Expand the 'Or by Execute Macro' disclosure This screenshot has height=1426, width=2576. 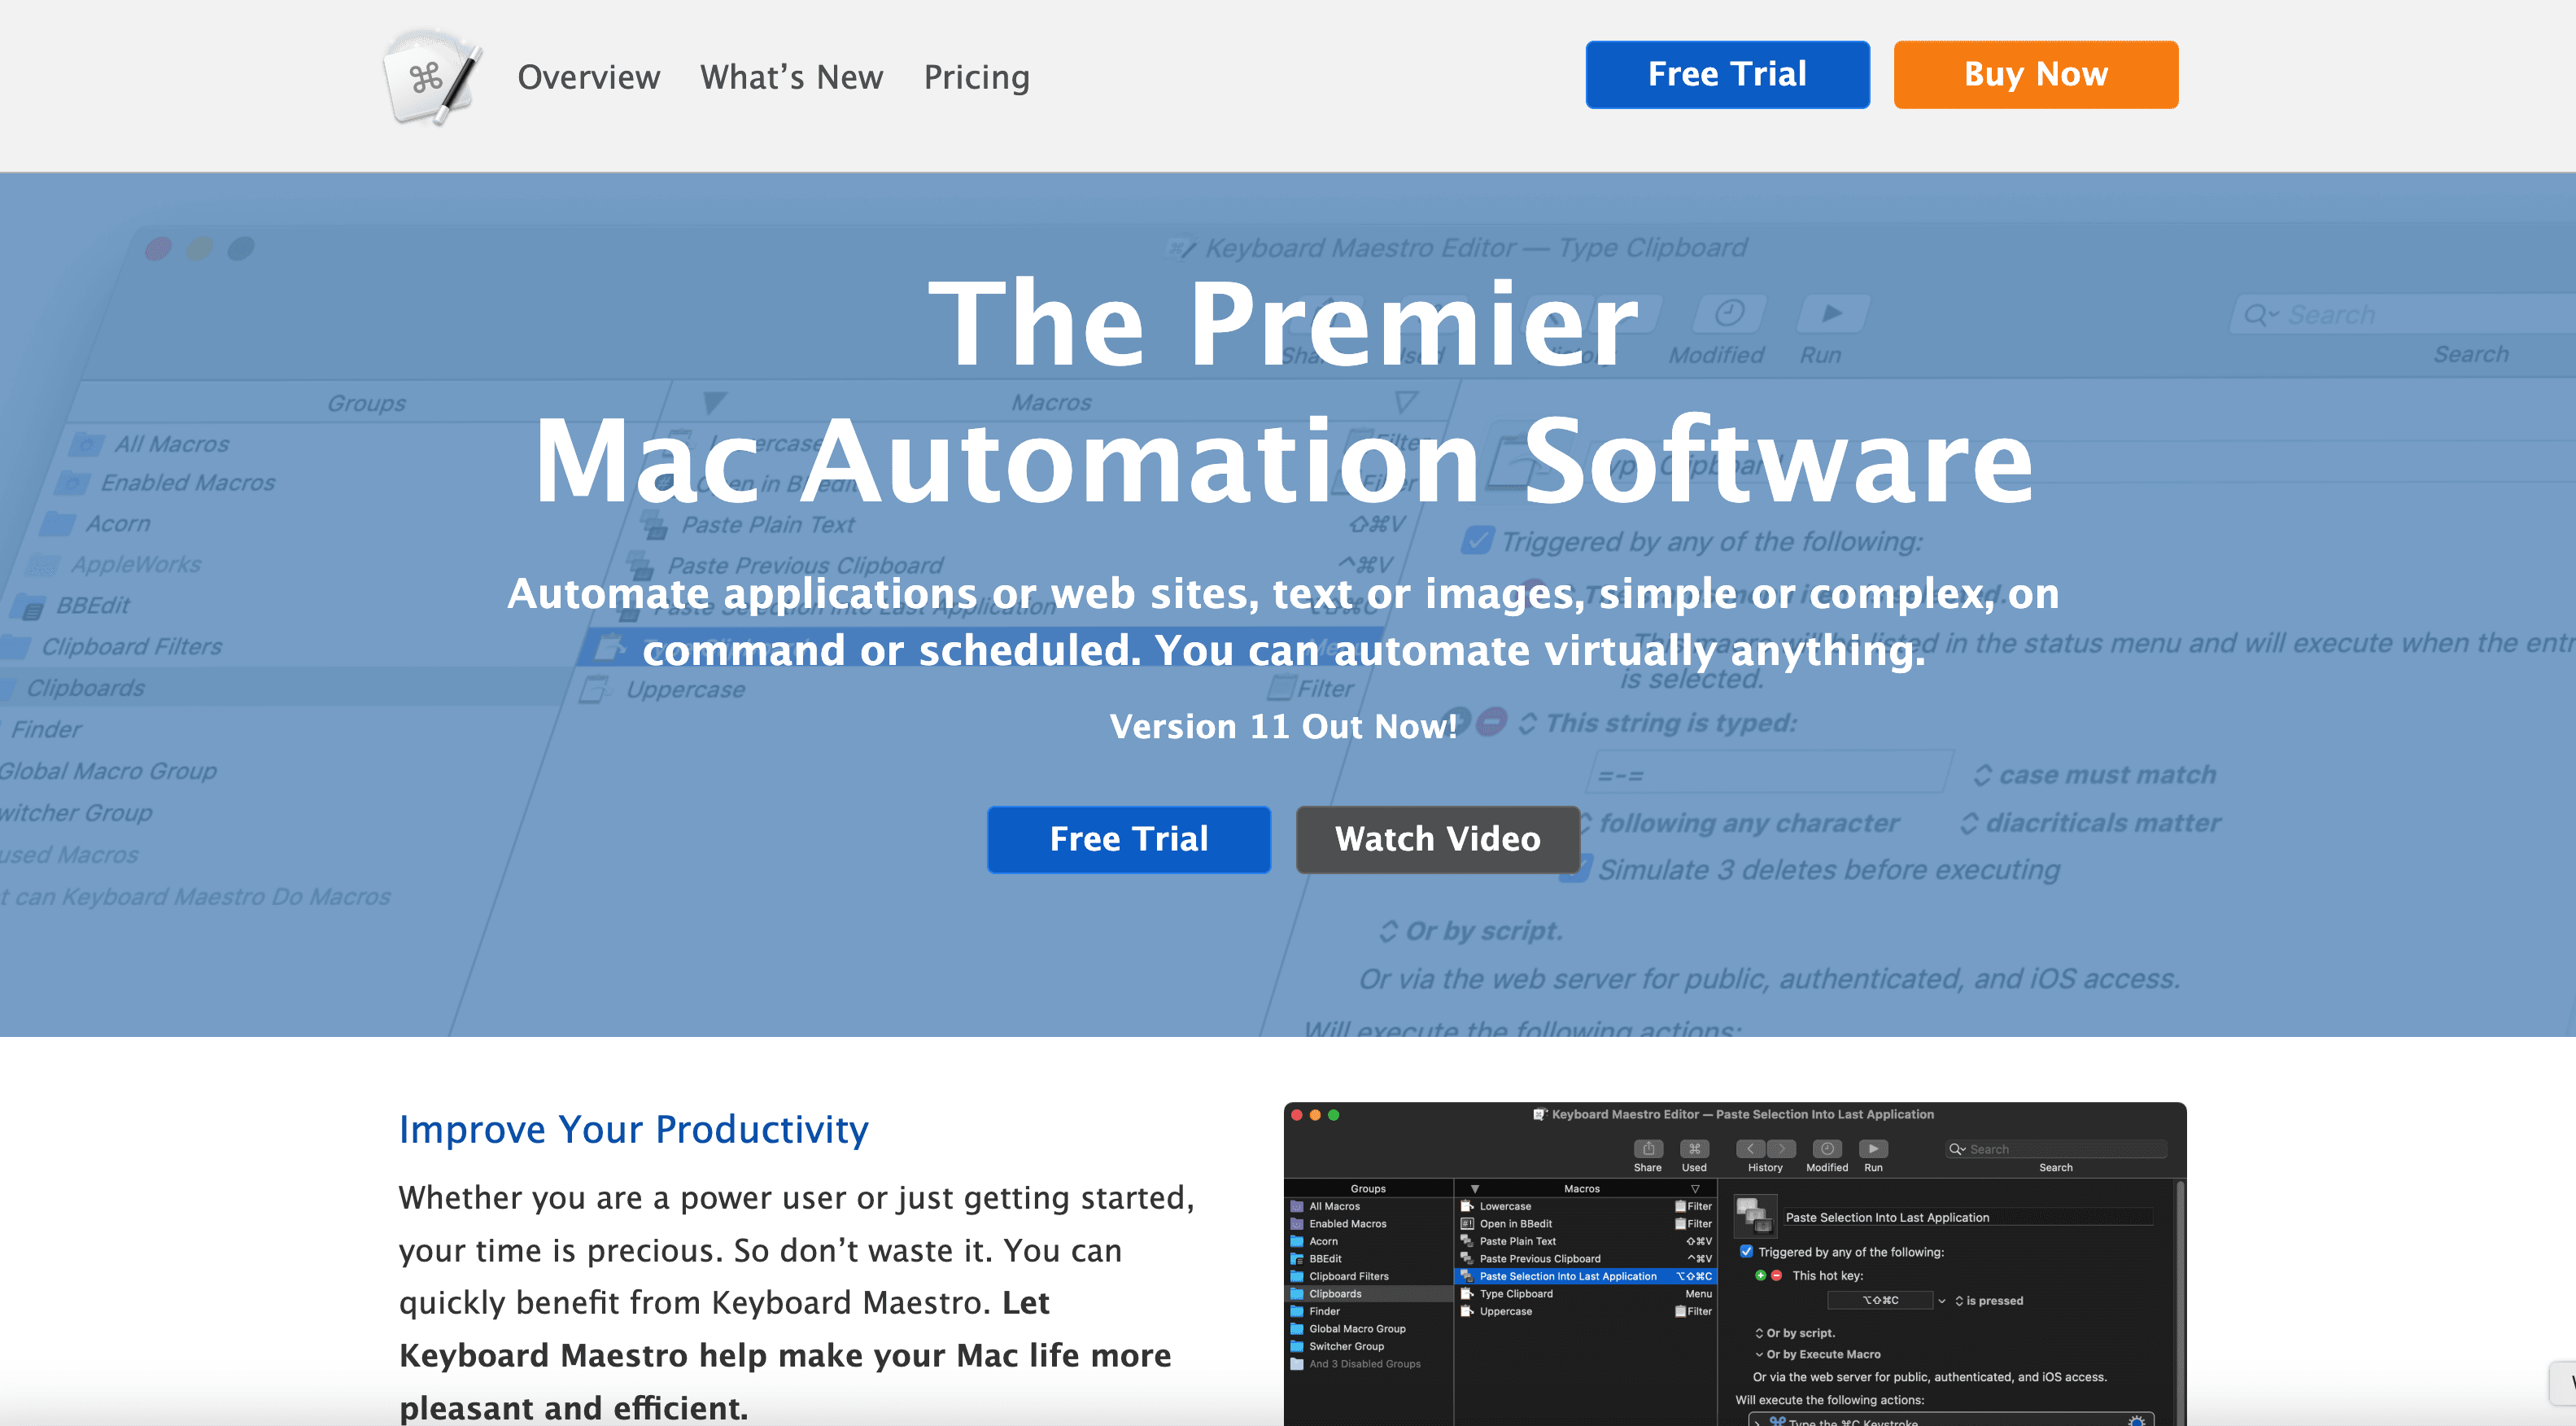(1760, 1355)
